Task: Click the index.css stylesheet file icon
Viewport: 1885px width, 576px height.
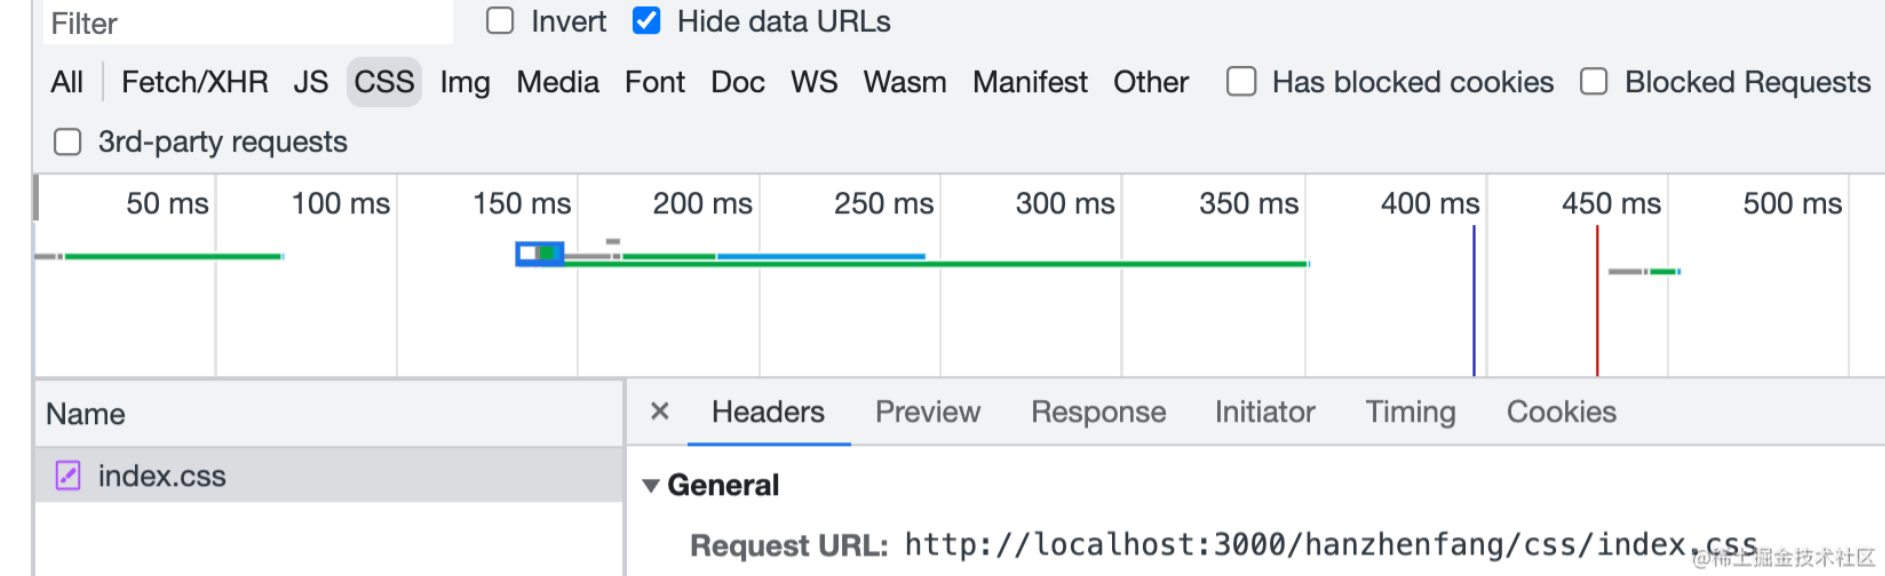Action: click(x=68, y=475)
